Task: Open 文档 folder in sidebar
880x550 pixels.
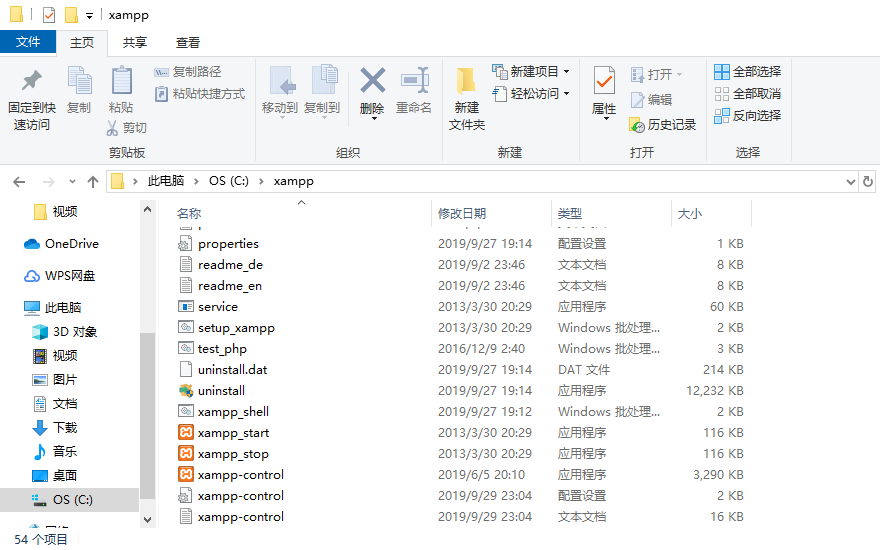Action: pos(55,404)
